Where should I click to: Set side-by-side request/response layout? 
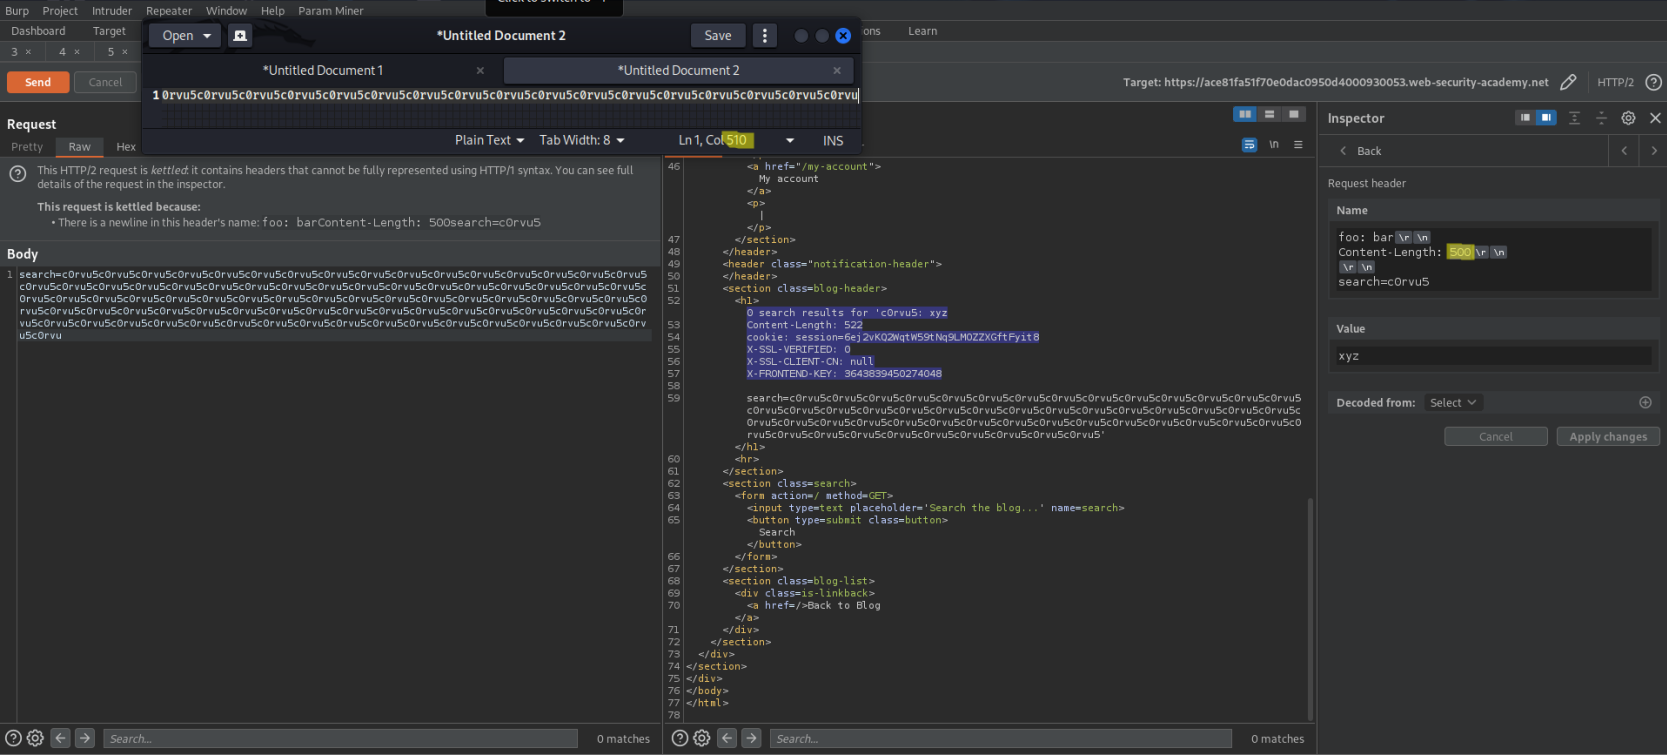point(1245,114)
